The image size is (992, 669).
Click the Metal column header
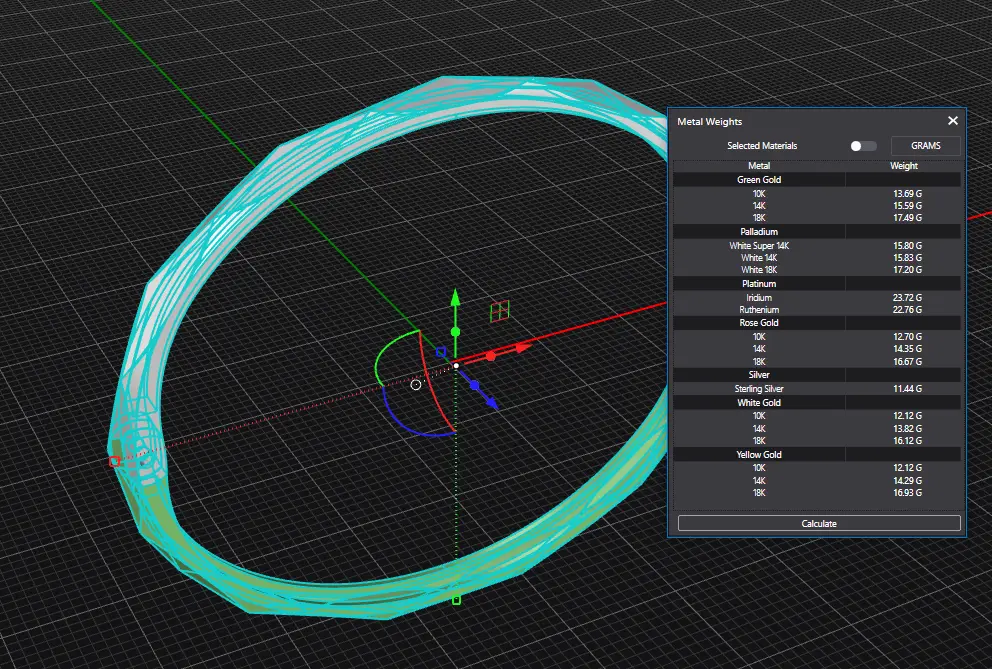[759, 166]
